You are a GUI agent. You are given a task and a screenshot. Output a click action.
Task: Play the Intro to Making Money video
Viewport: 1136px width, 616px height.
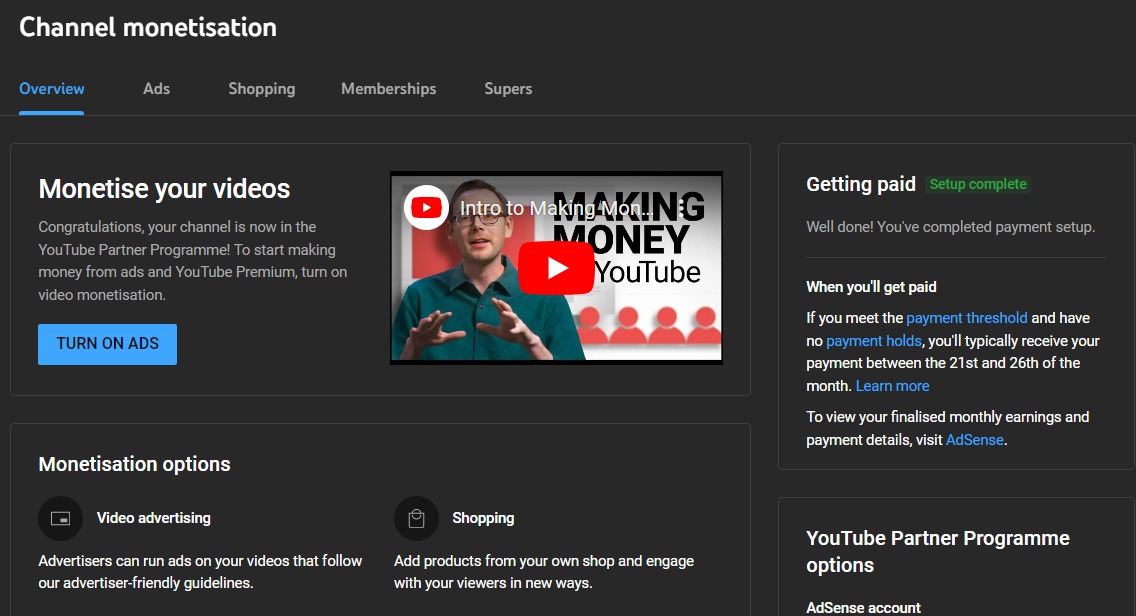[556, 268]
